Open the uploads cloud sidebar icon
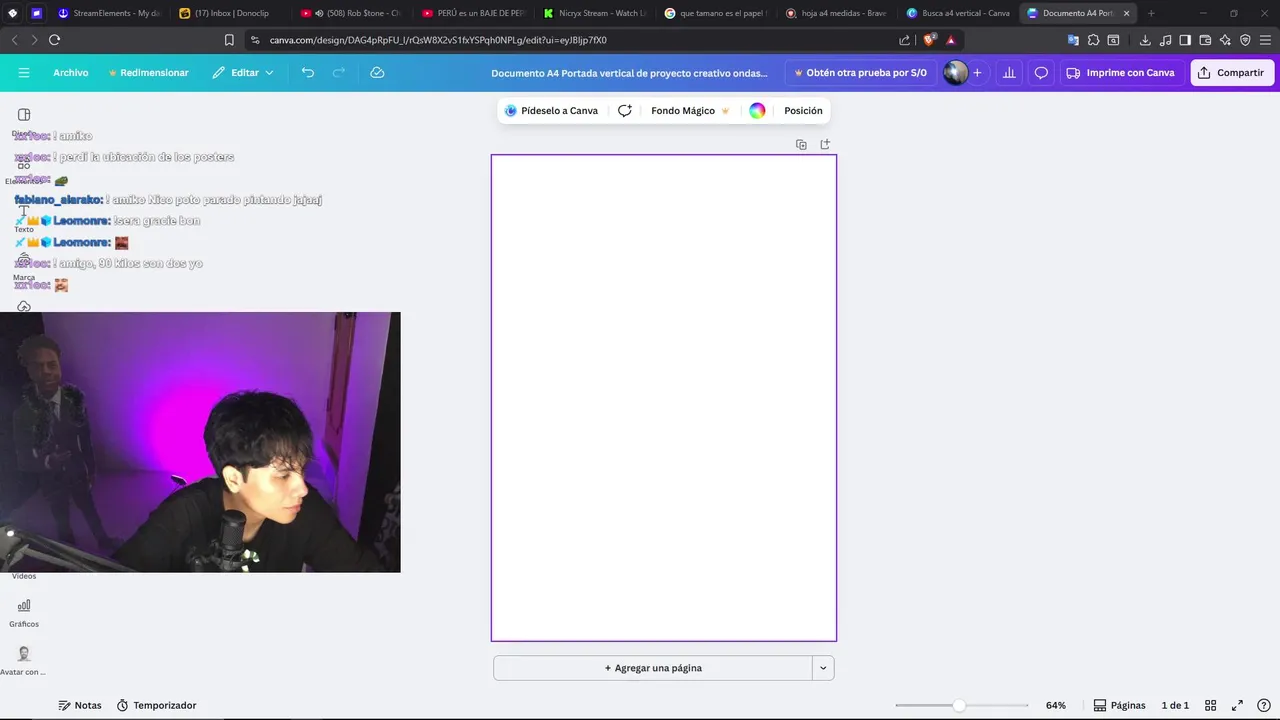The image size is (1280, 720). [x=24, y=306]
